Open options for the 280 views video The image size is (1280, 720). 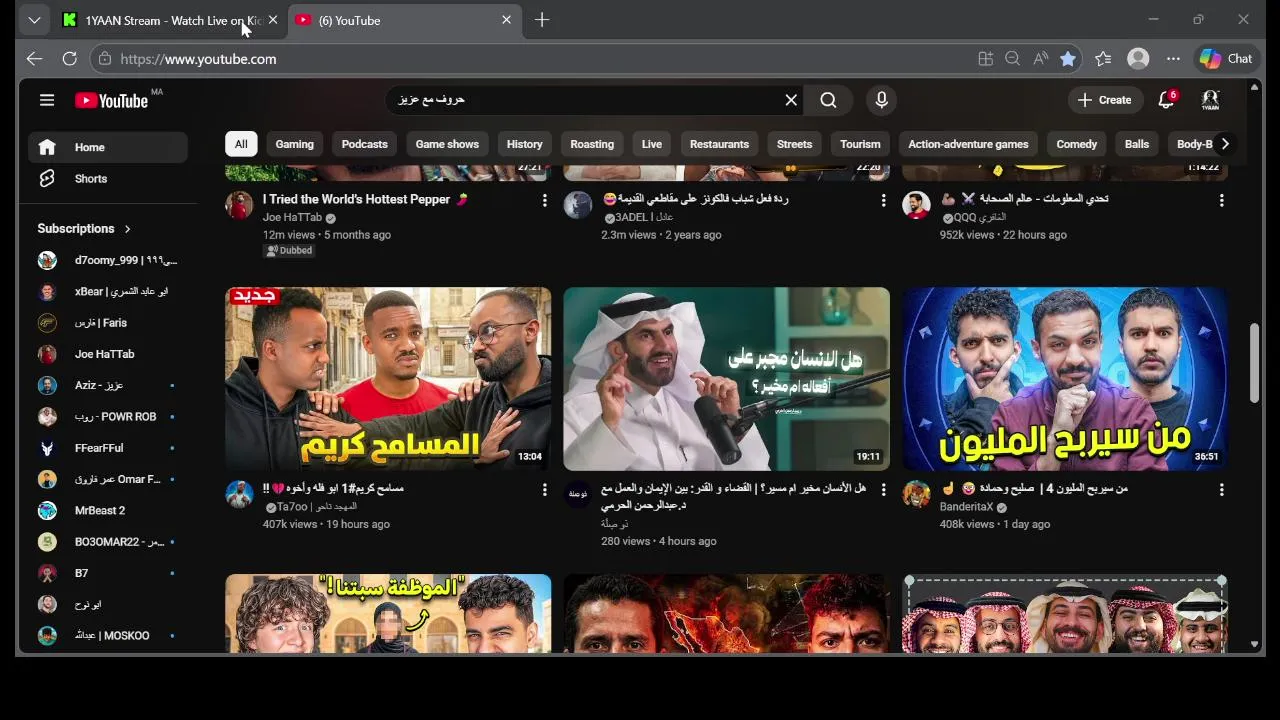[883, 490]
